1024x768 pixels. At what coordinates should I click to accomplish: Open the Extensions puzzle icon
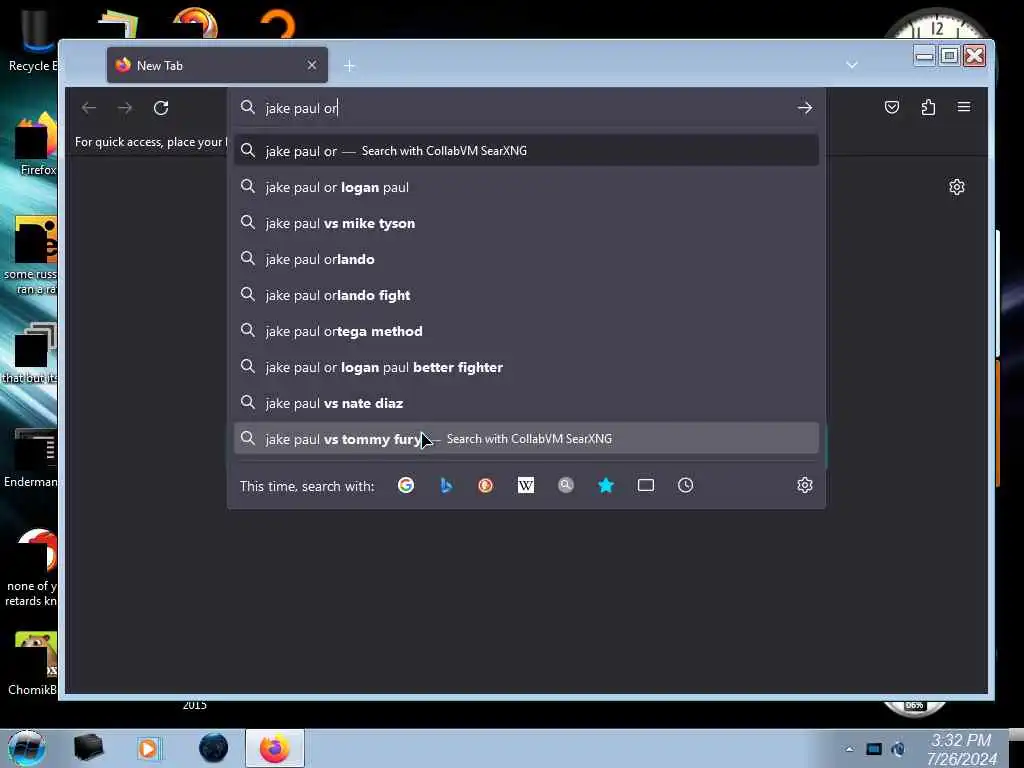pyautogui.click(x=928, y=107)
